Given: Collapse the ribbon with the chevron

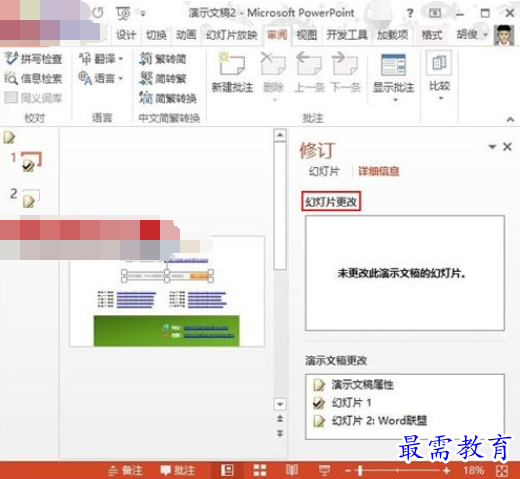Looking at the screenshot, I should [510, 119].
